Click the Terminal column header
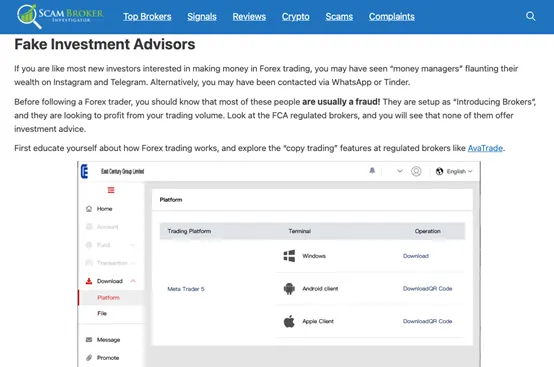This screenshot has width=554, height=367. 300,231
